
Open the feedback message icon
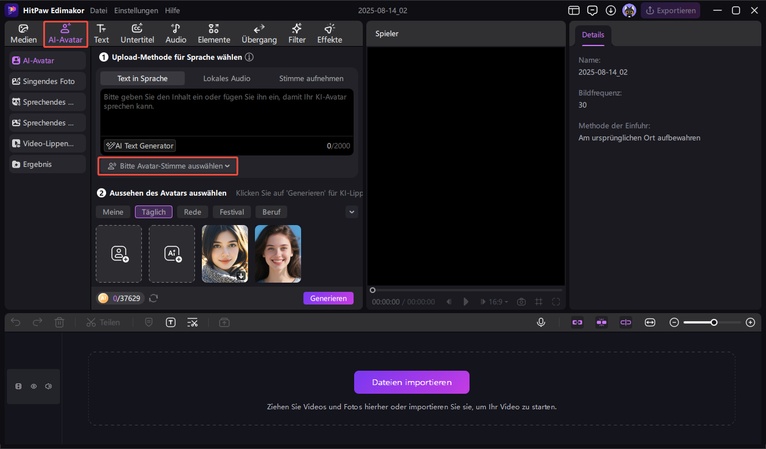(592, 10)
